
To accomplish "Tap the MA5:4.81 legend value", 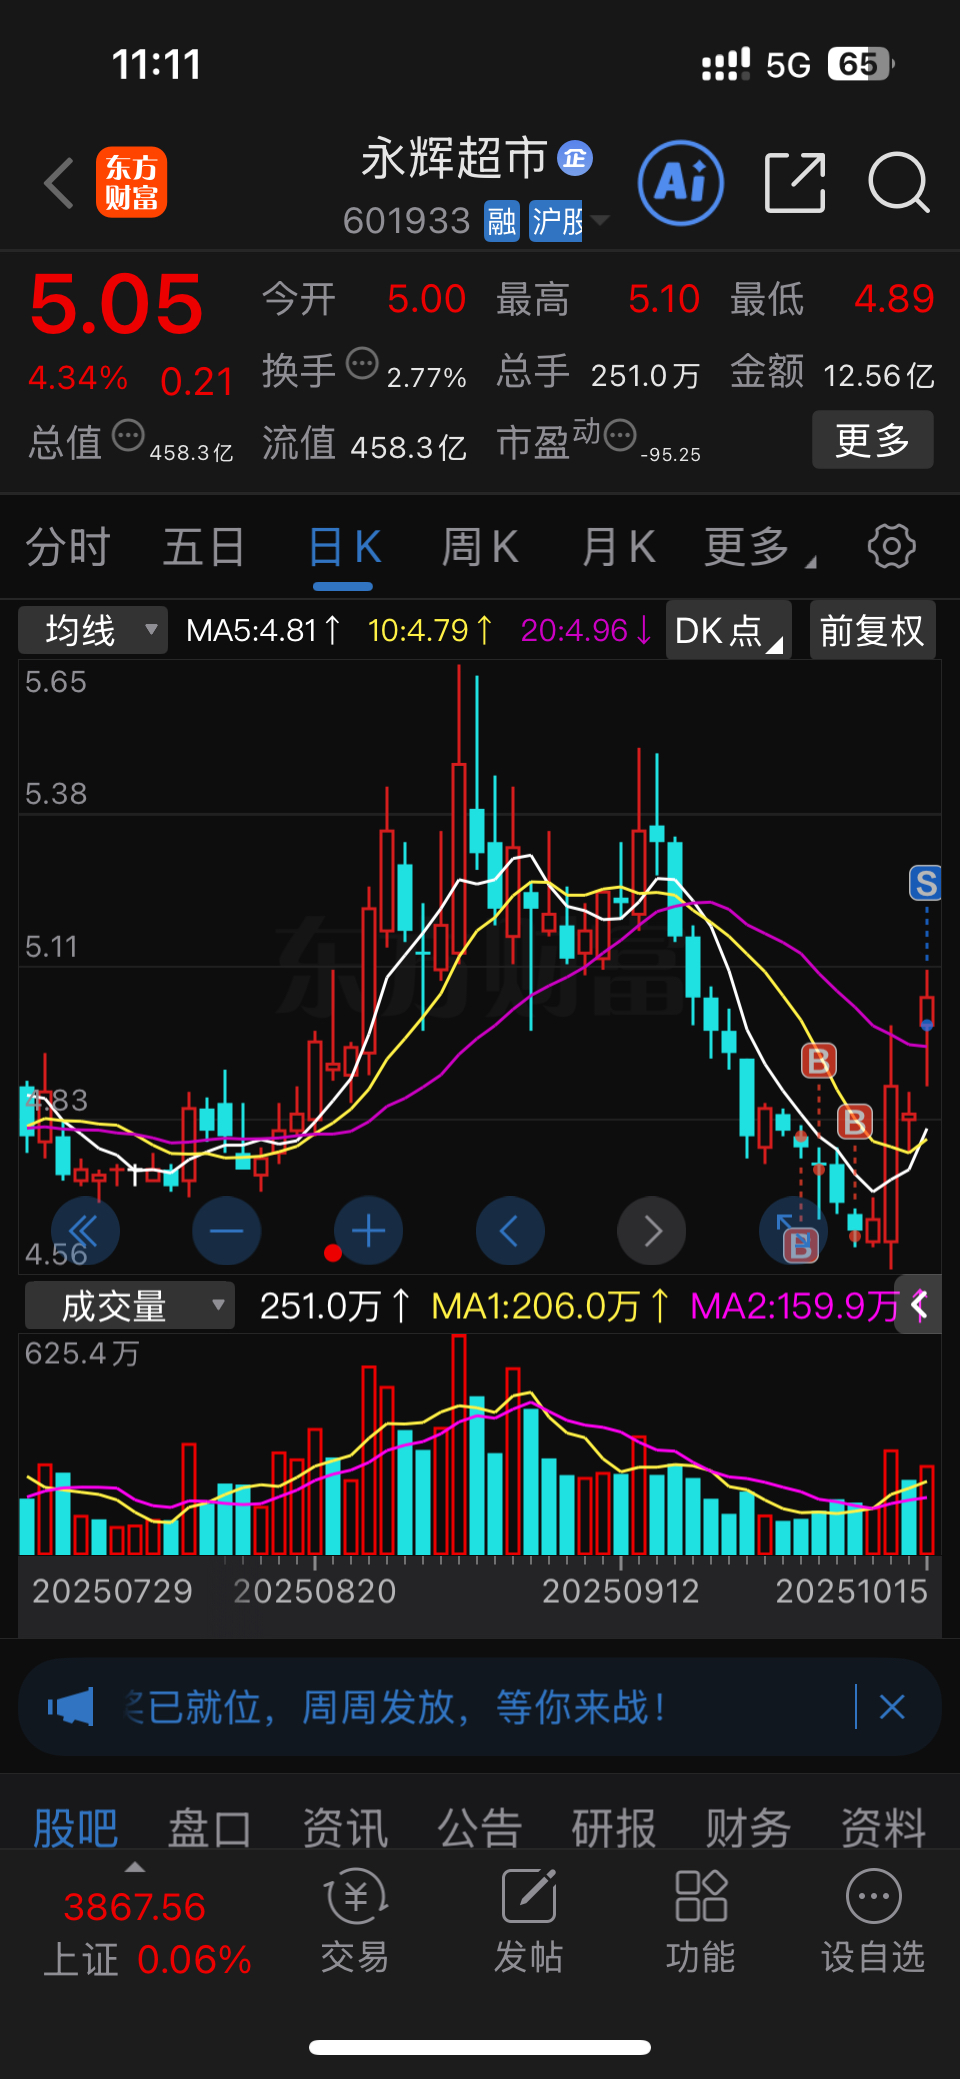I will 263,631.
